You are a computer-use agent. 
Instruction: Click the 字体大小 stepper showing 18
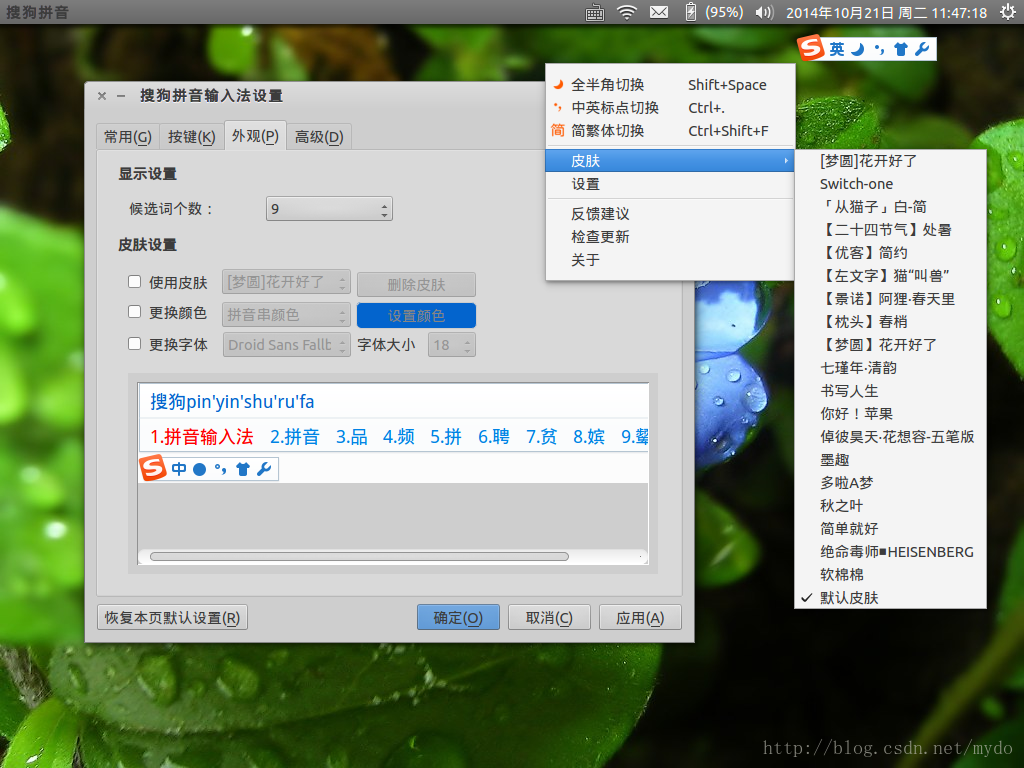coord(451,345)
